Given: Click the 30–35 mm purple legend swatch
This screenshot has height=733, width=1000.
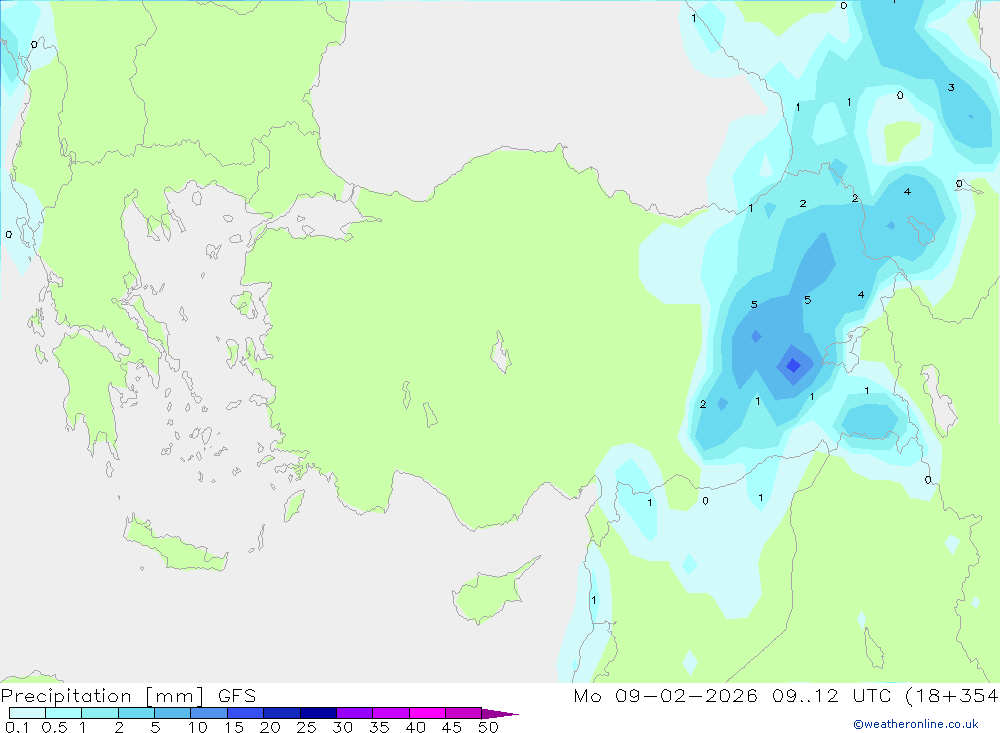Looking at the screenshot, I should [x=354, y=713].
